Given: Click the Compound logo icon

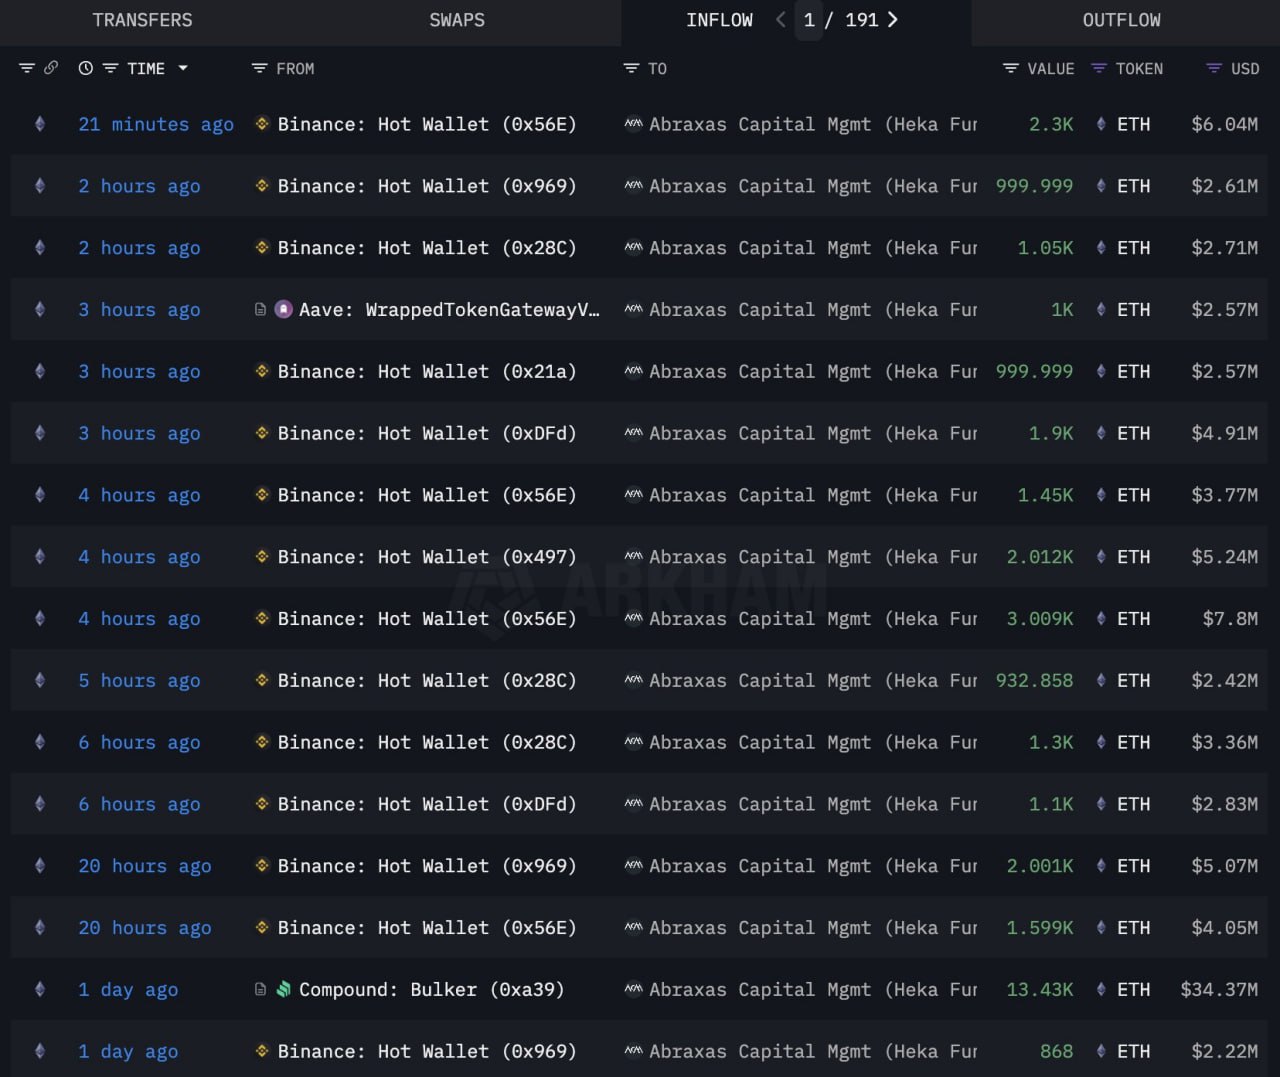Looking at the screenshot, I should point(284,989).
